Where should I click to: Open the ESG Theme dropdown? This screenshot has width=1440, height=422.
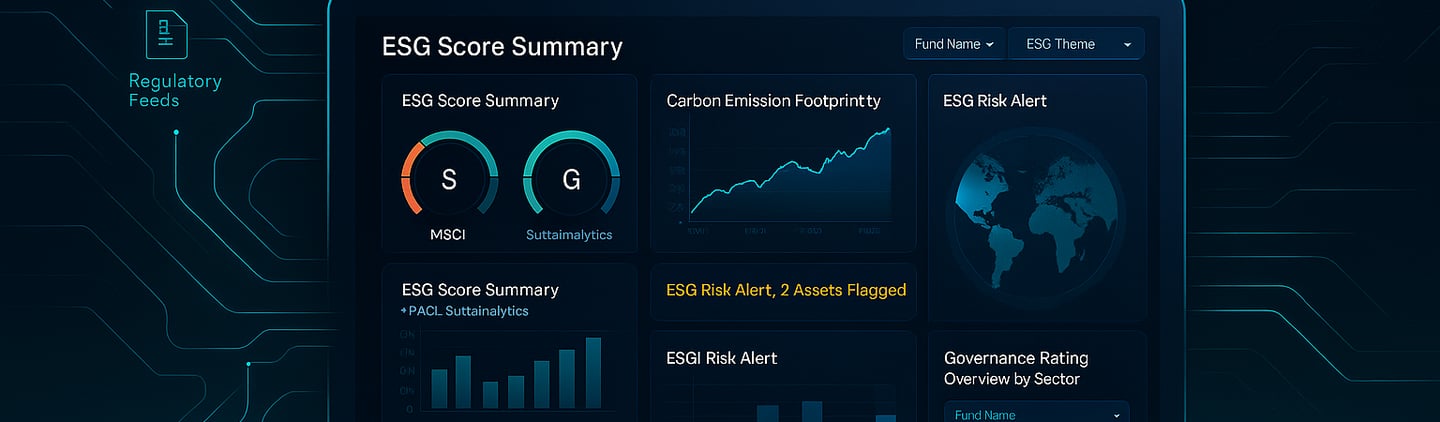coord(1076,44)
